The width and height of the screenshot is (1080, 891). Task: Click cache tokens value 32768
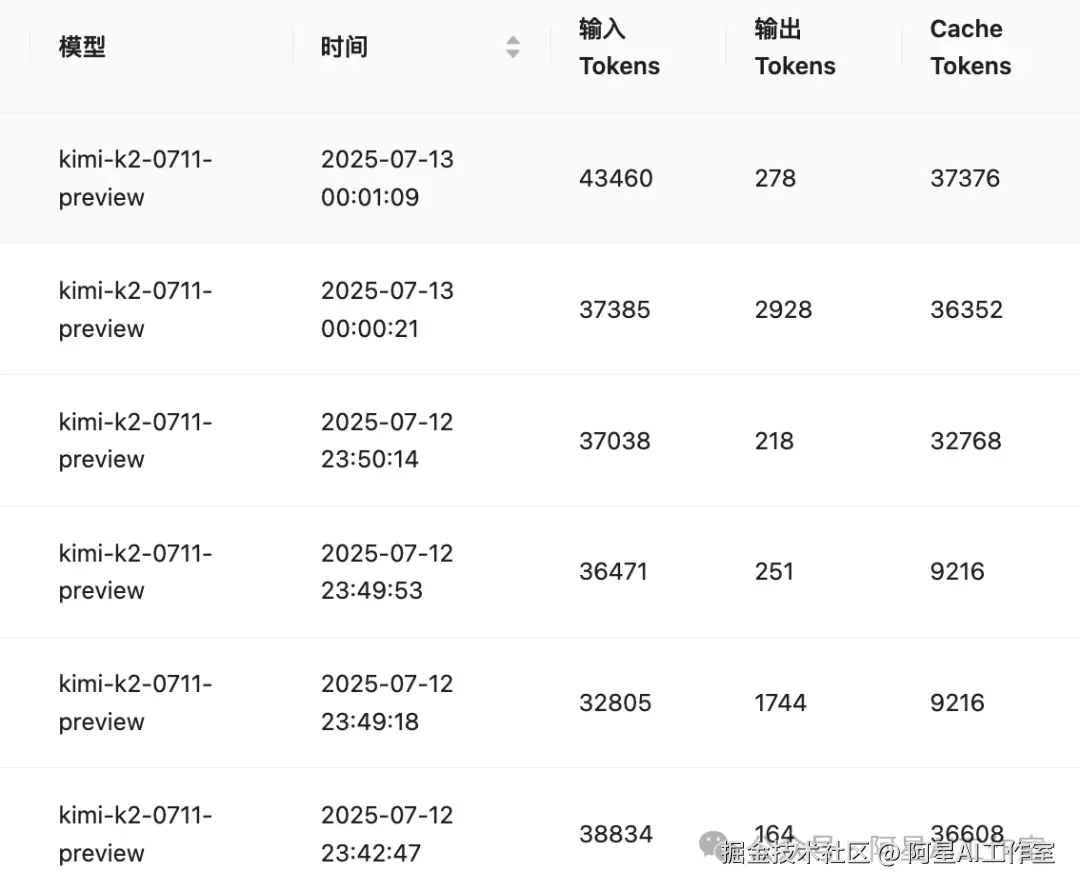tap(966, 441)
